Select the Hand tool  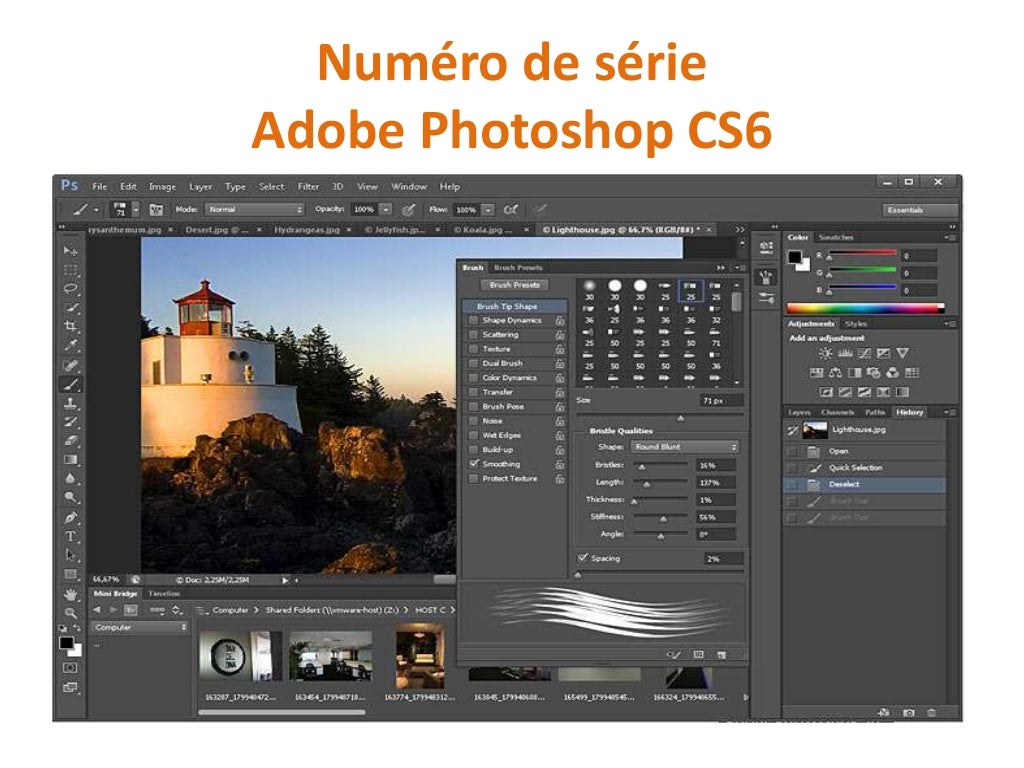coord(71,595)
